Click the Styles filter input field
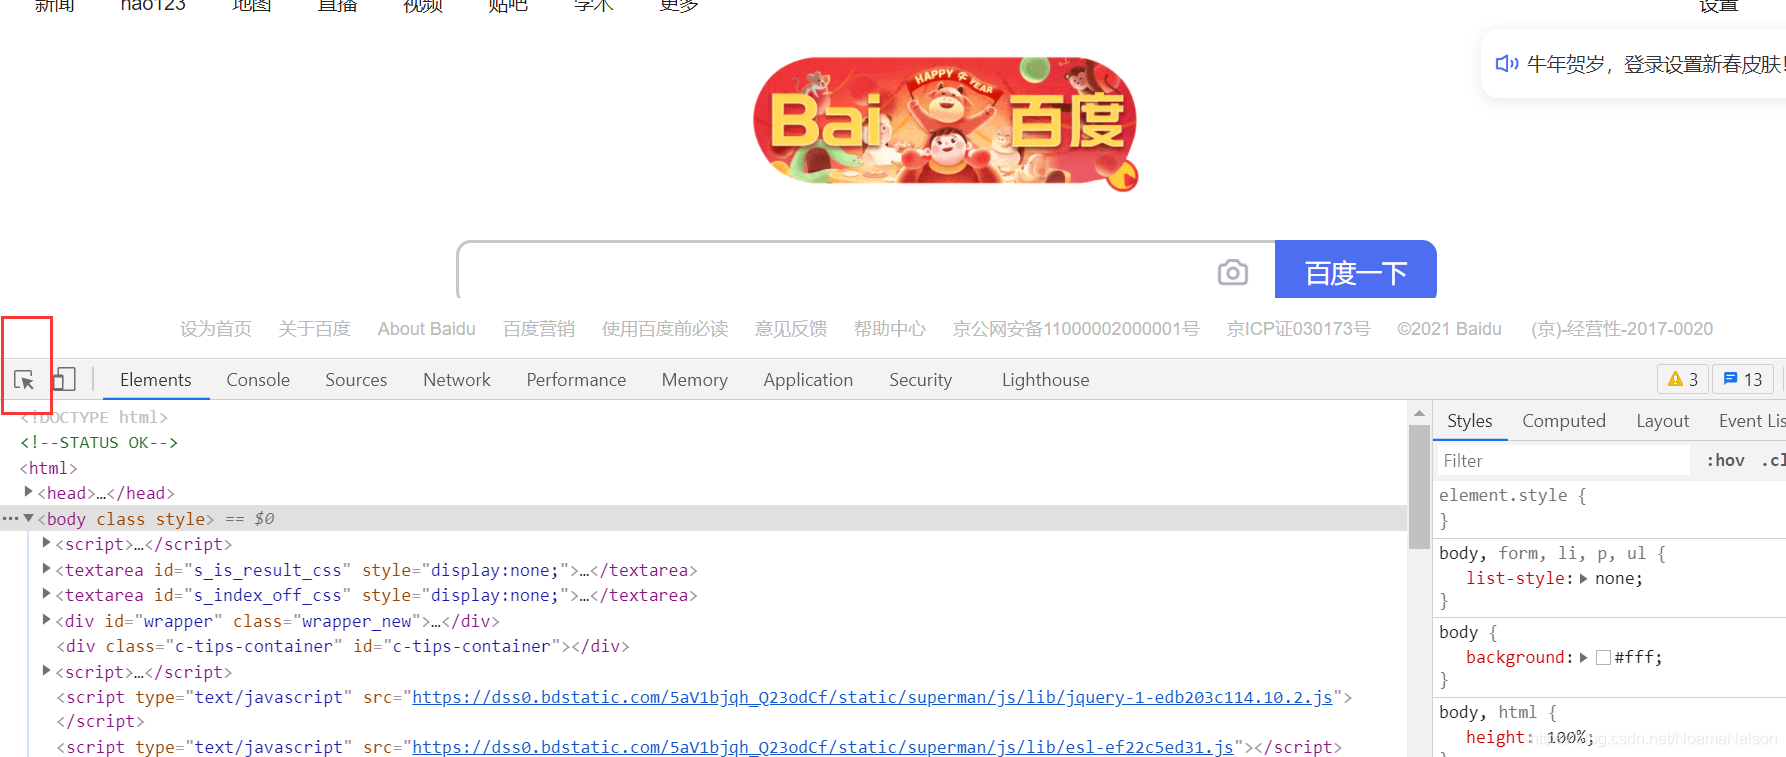Viewport: 1786px width, 757px height. pyautogui.click(x=1563, y=460)
